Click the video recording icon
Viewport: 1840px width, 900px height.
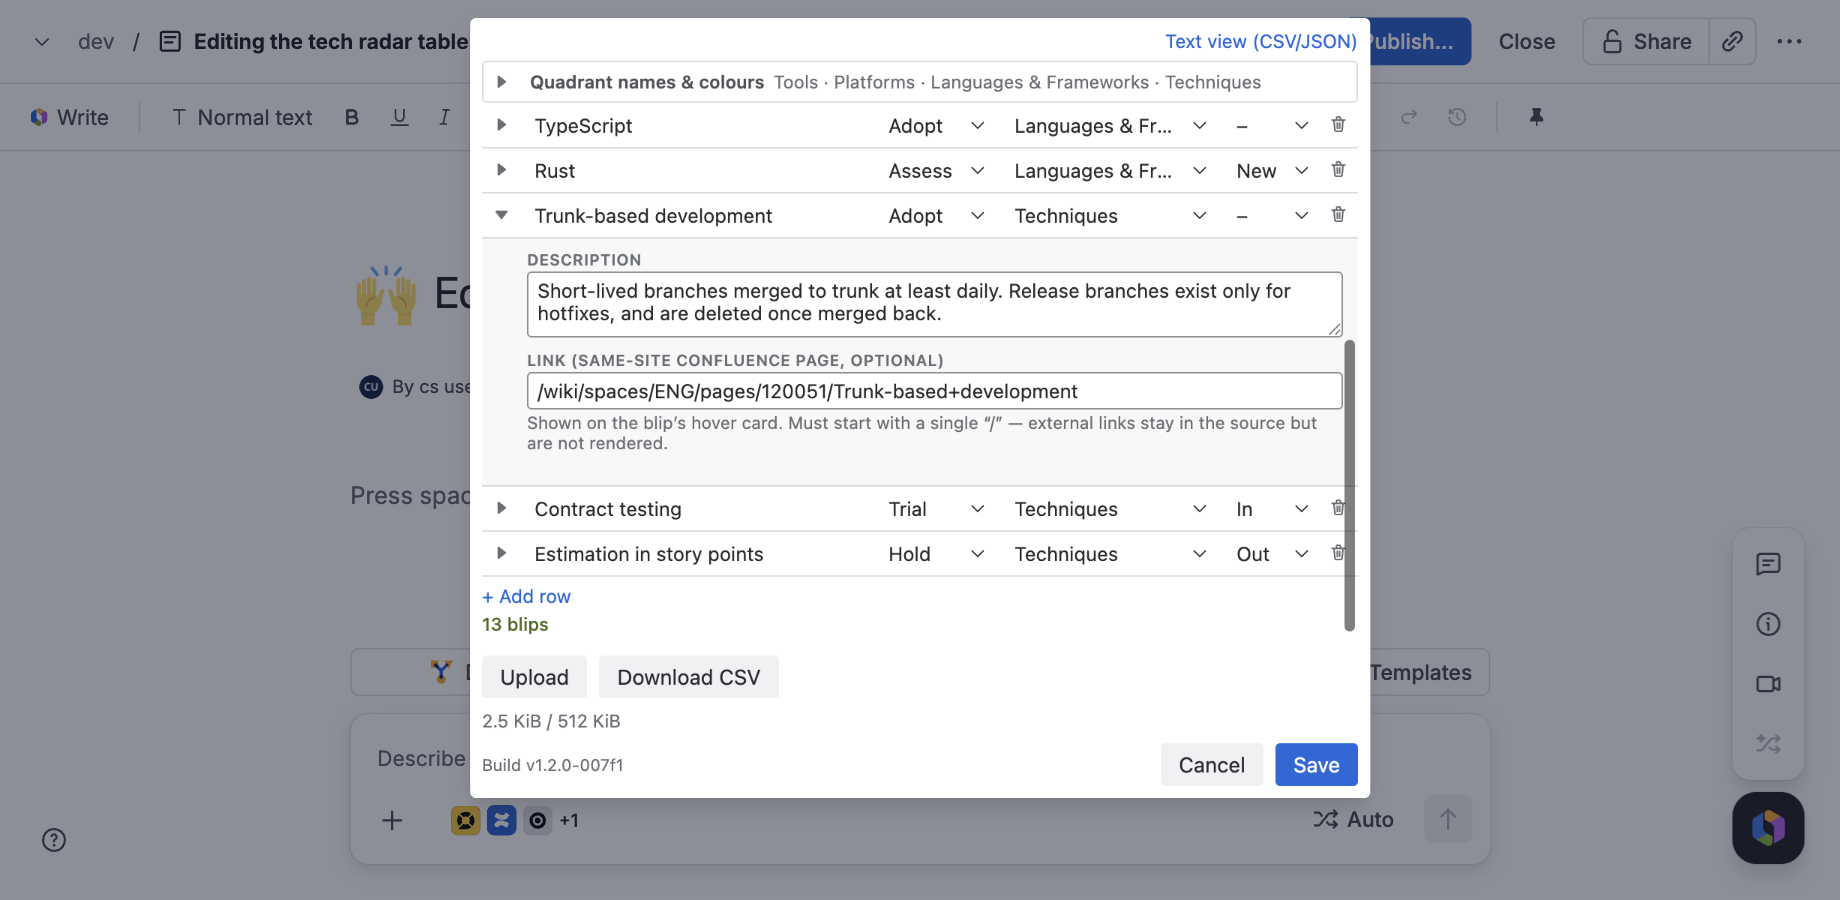(1768, 684)
